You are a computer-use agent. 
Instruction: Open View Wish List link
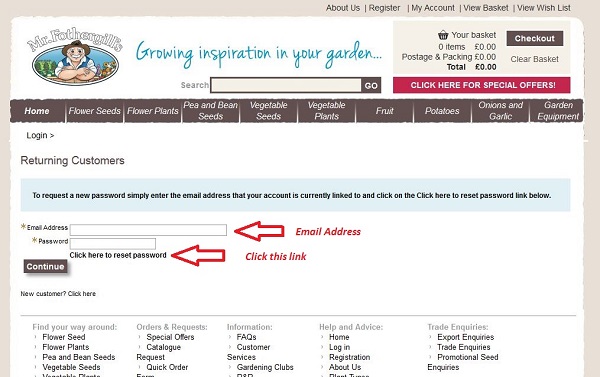[x=544, y=8]
